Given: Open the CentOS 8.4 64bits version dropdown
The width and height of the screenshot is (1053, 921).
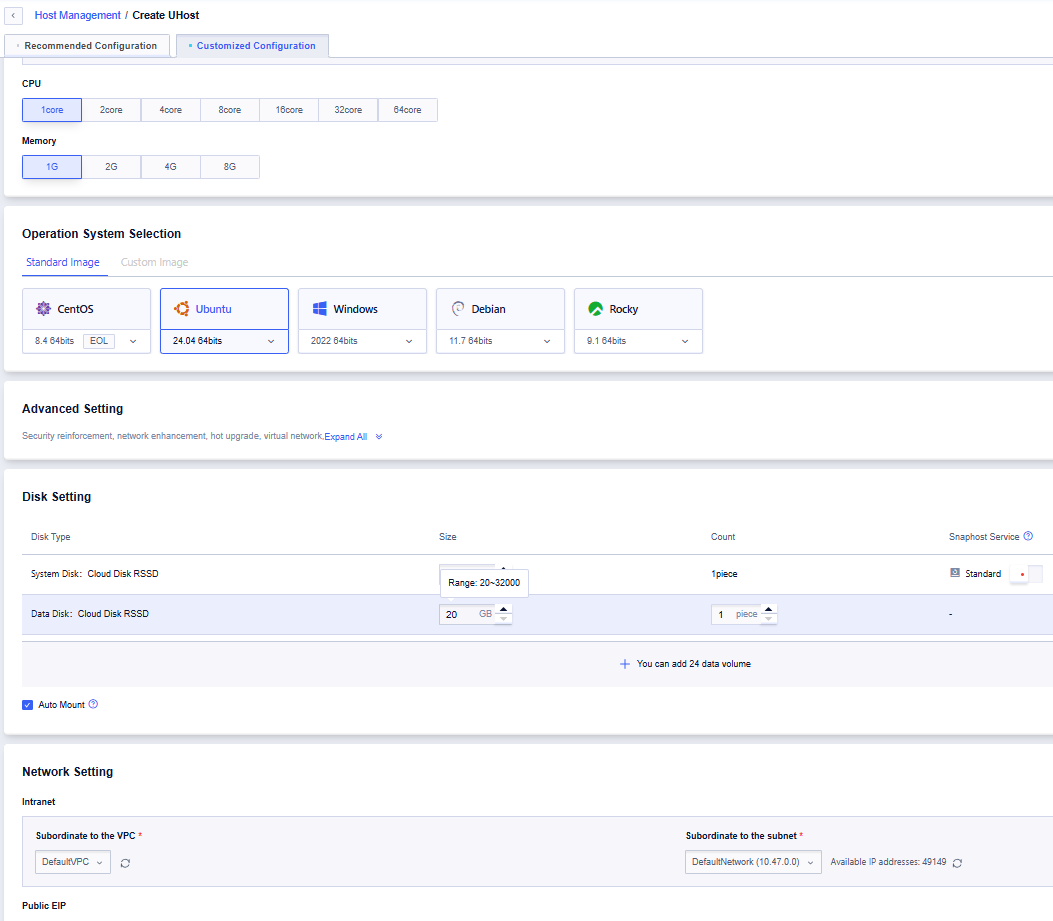Looking at the screenshot, I should (87, 341).
